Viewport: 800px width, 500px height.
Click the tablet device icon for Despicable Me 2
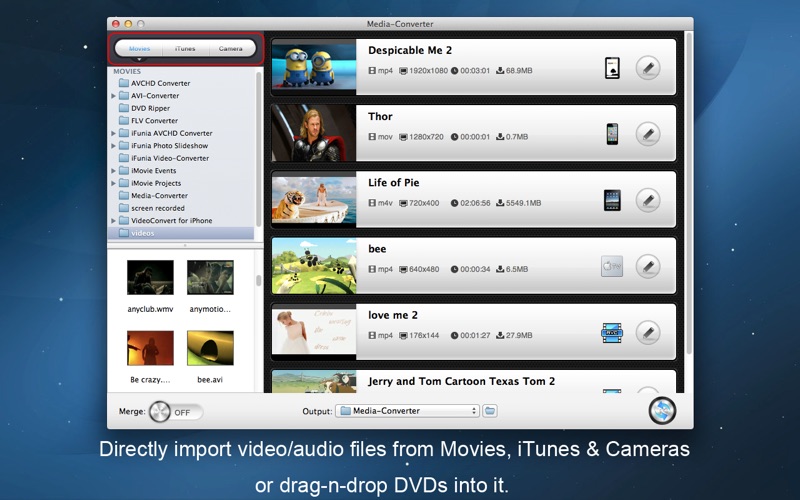[x=612, y=68]
